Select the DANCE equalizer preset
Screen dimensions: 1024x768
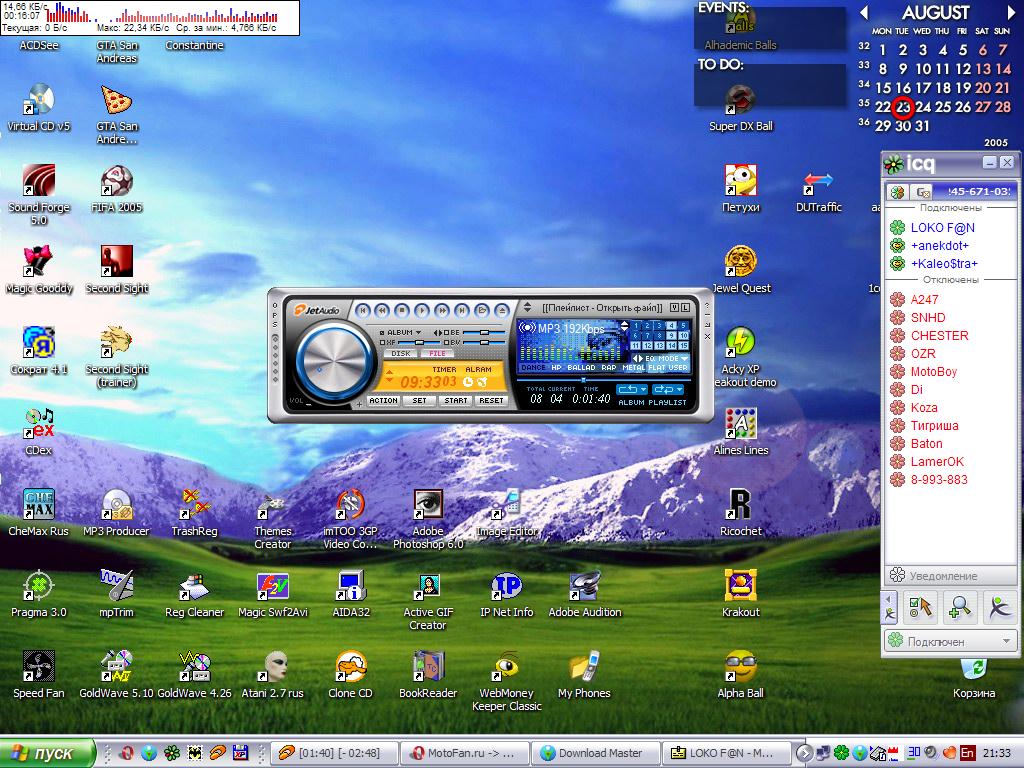tap(533, 368)
